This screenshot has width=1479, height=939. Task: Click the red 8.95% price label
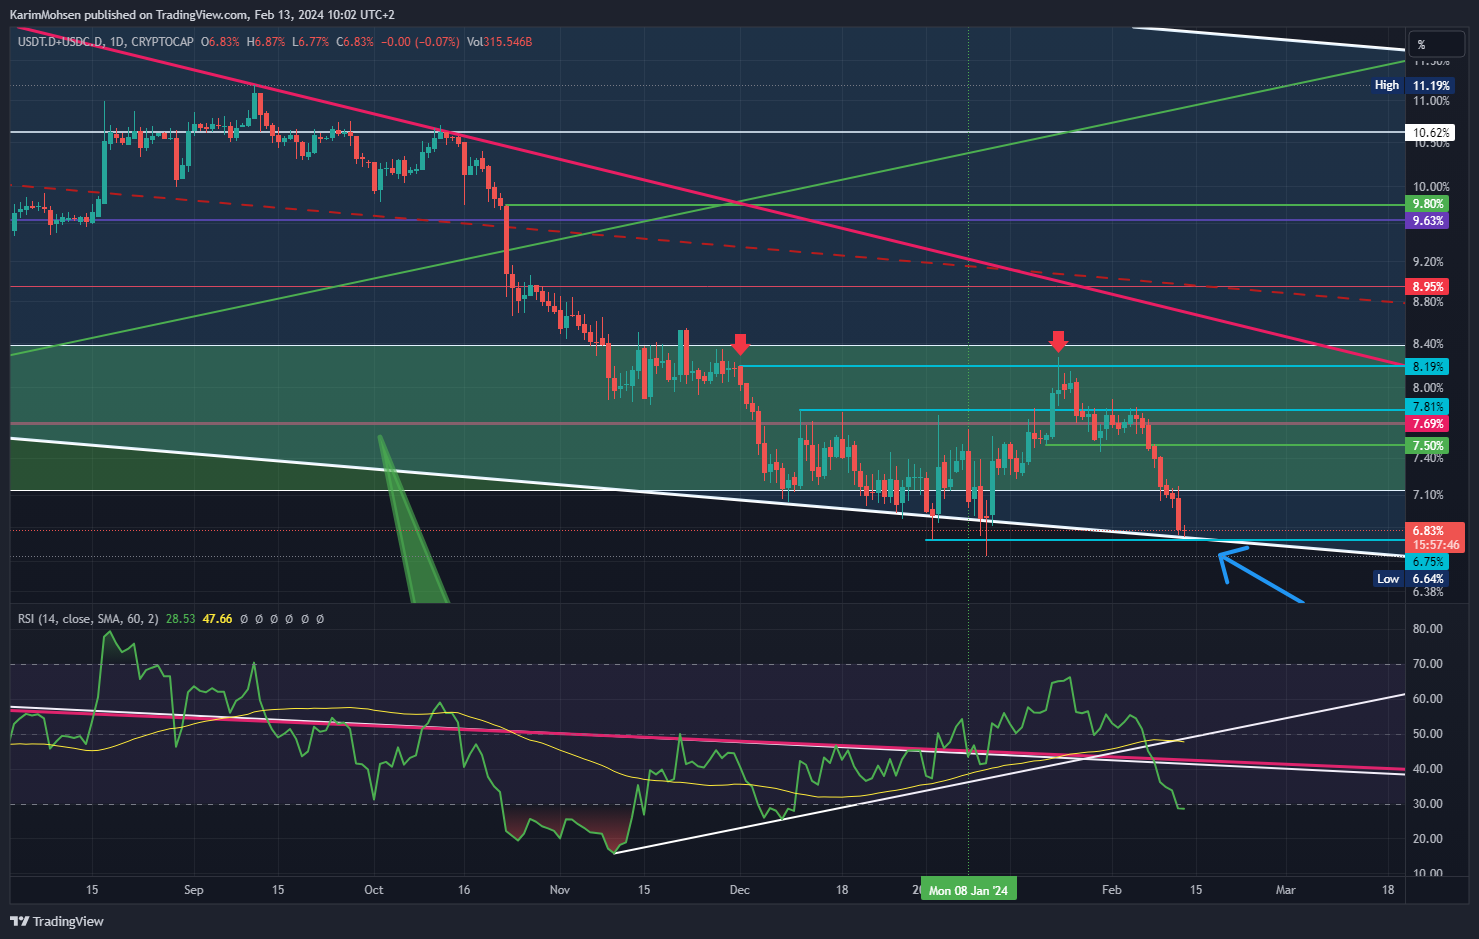tap(1428, 286)
